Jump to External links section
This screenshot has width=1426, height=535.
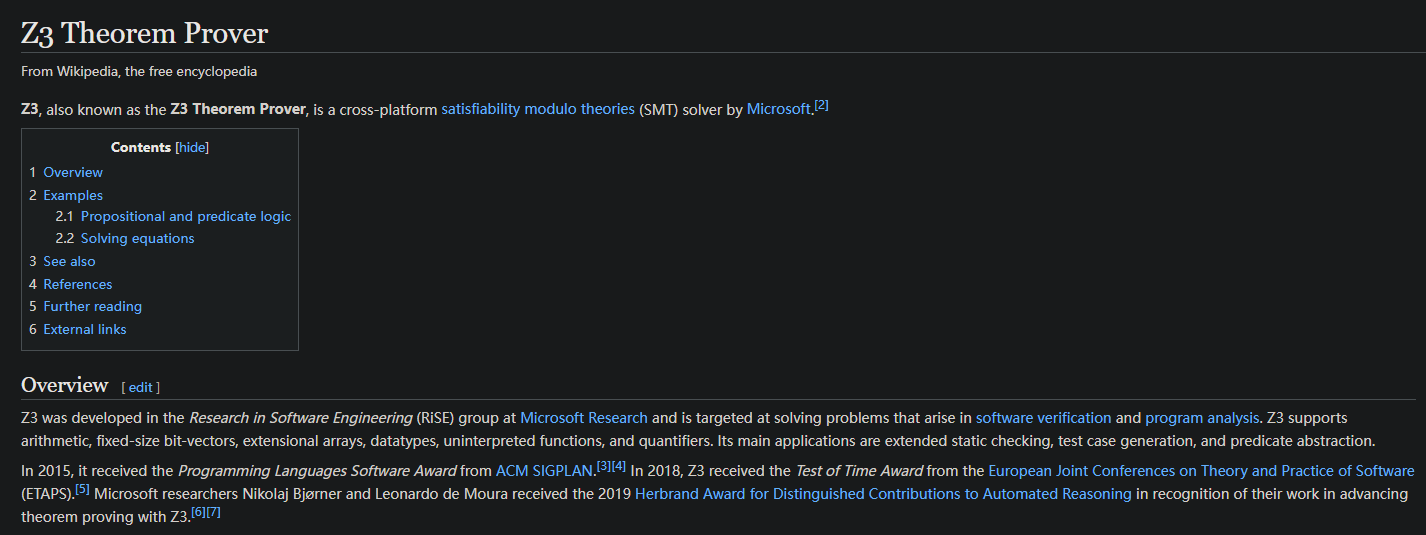pos(85,329)
